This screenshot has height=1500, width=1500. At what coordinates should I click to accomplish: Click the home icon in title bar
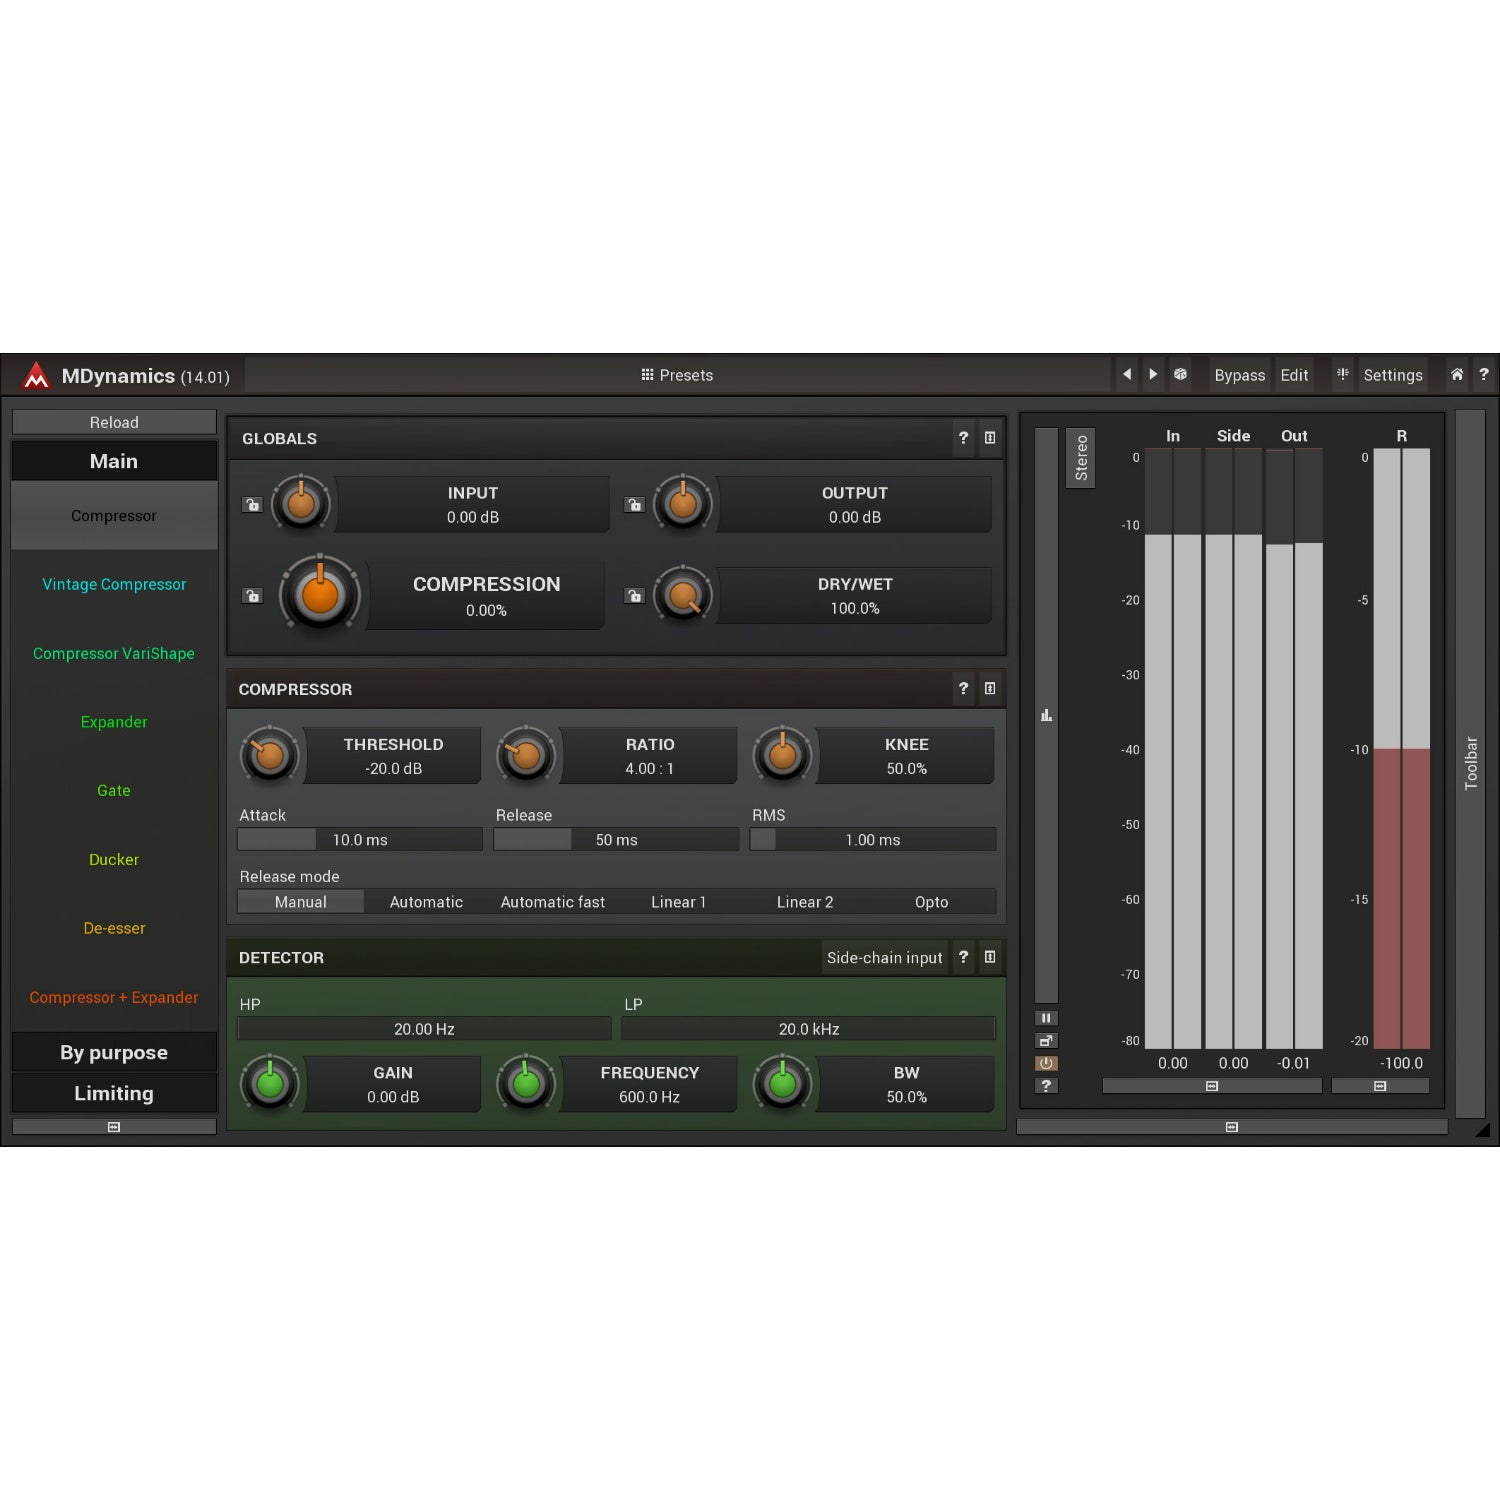point(1457,374)
